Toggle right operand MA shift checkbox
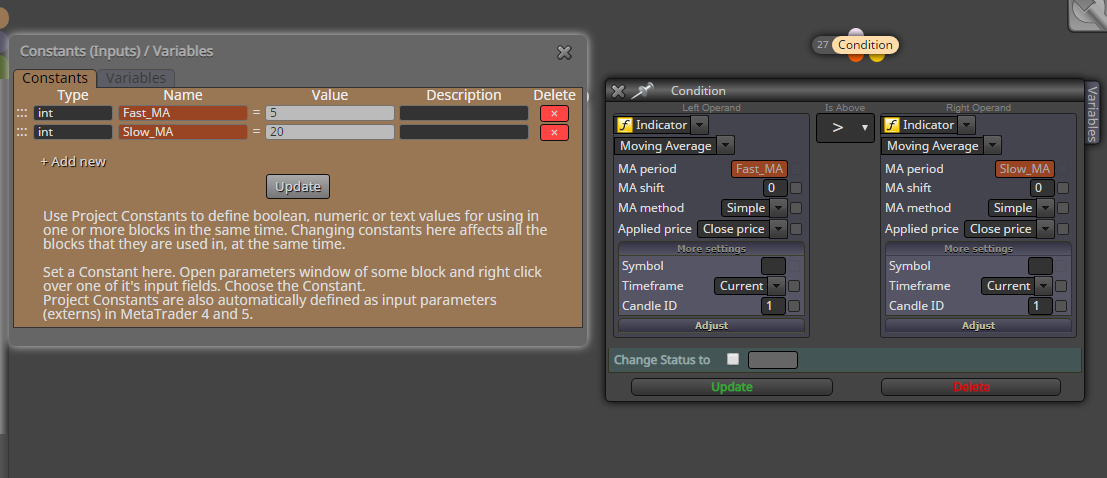 click(1063, 188)
